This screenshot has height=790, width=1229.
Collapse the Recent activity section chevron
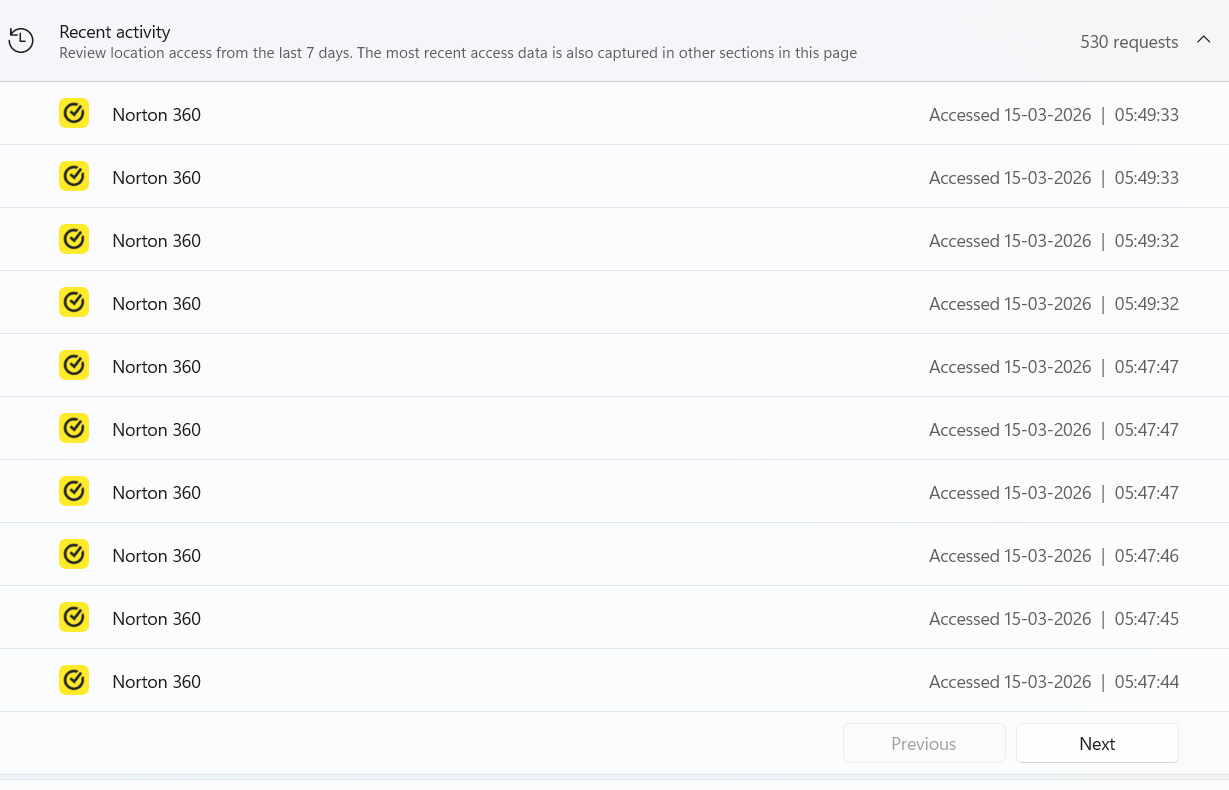[x=1204, y=41]
